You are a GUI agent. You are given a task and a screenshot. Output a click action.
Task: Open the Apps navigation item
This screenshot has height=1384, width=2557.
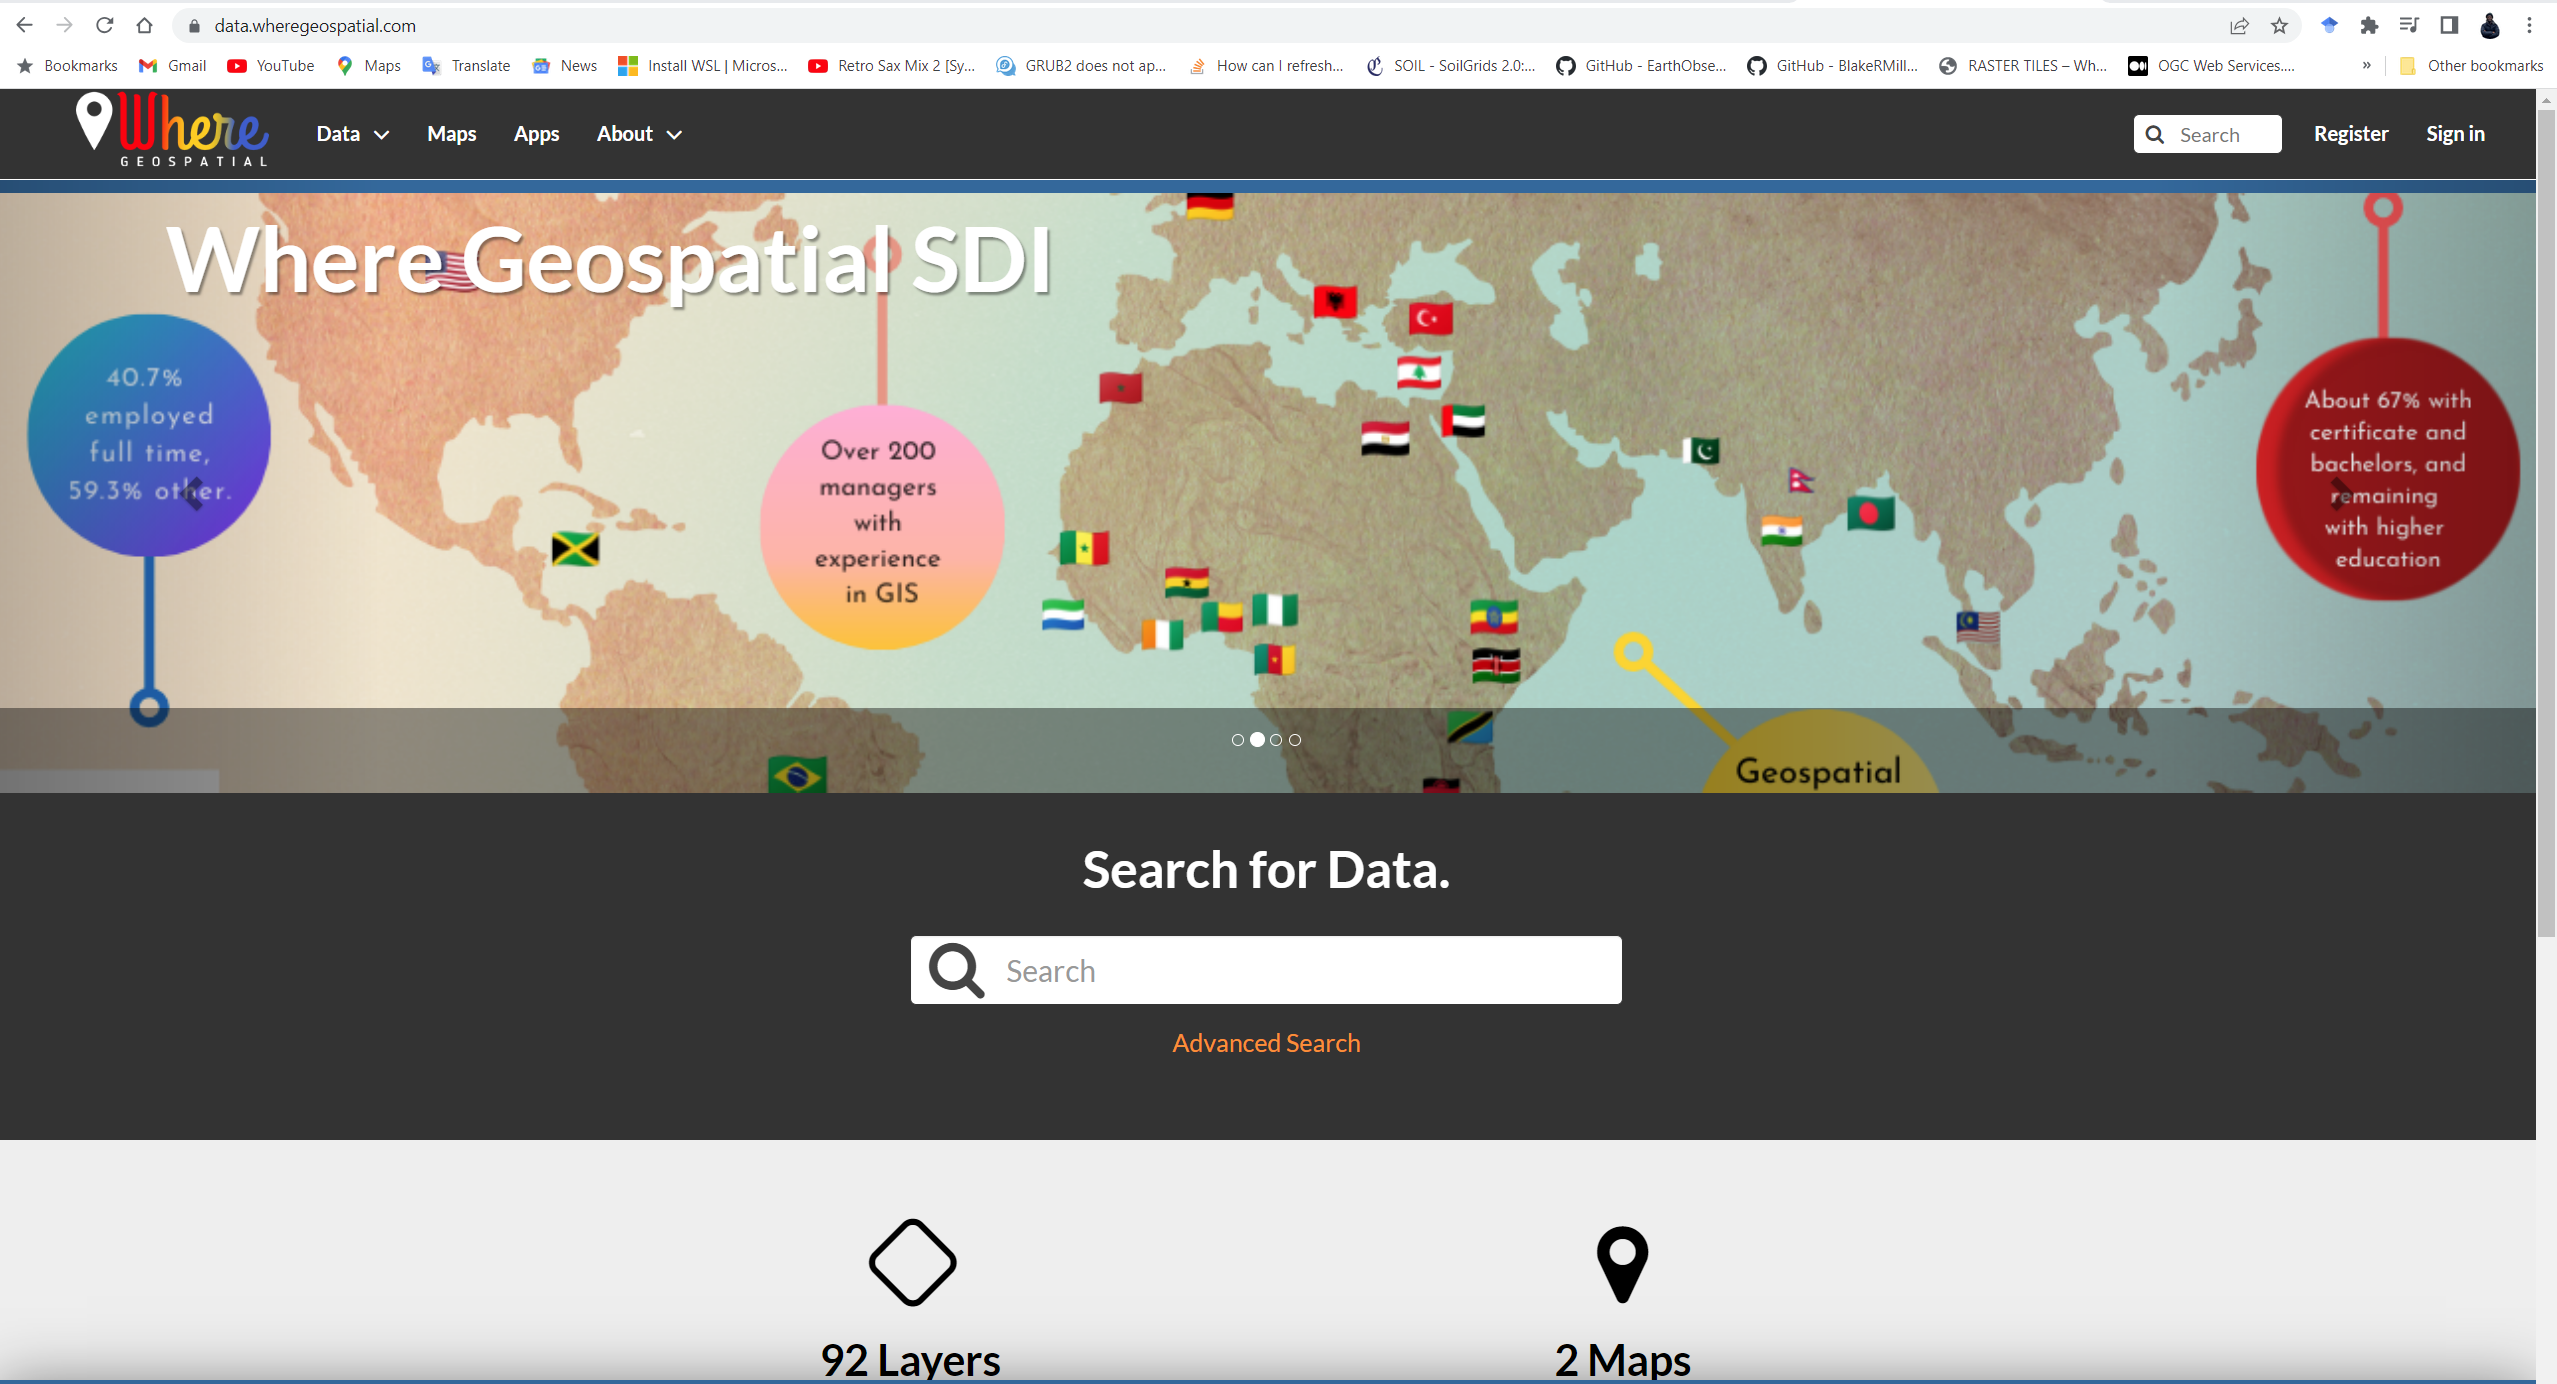pyautogui.click(x=536, y=134)
